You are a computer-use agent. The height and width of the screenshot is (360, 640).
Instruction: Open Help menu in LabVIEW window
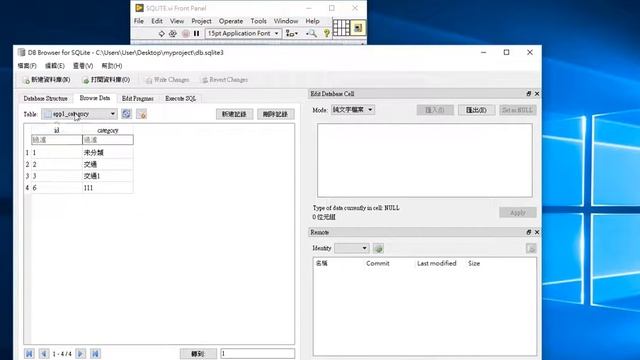coord(312,21)
